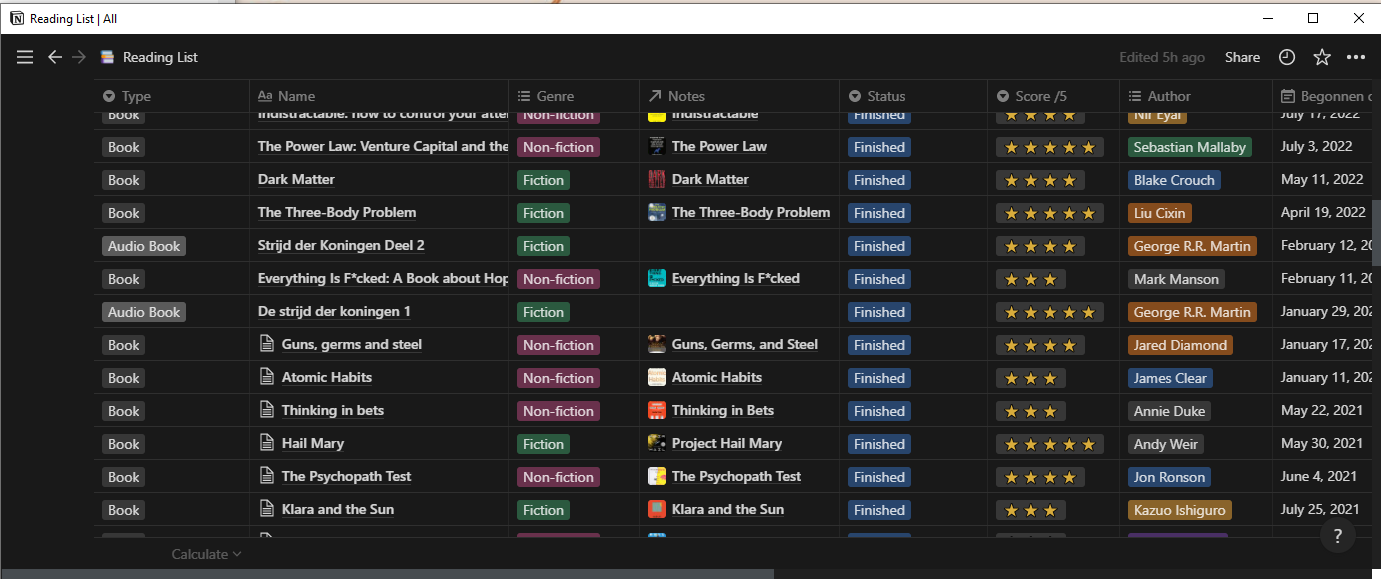1381x579 pixels.
Task: Click page icon beside Atomic Habits name
Action: 267,377
